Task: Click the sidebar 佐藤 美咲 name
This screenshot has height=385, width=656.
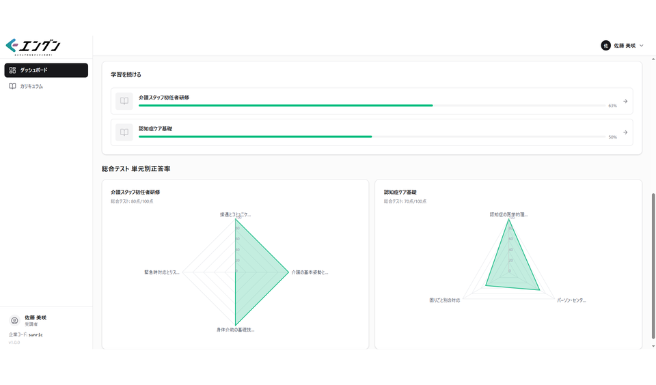Action: (x=35, y=318)
